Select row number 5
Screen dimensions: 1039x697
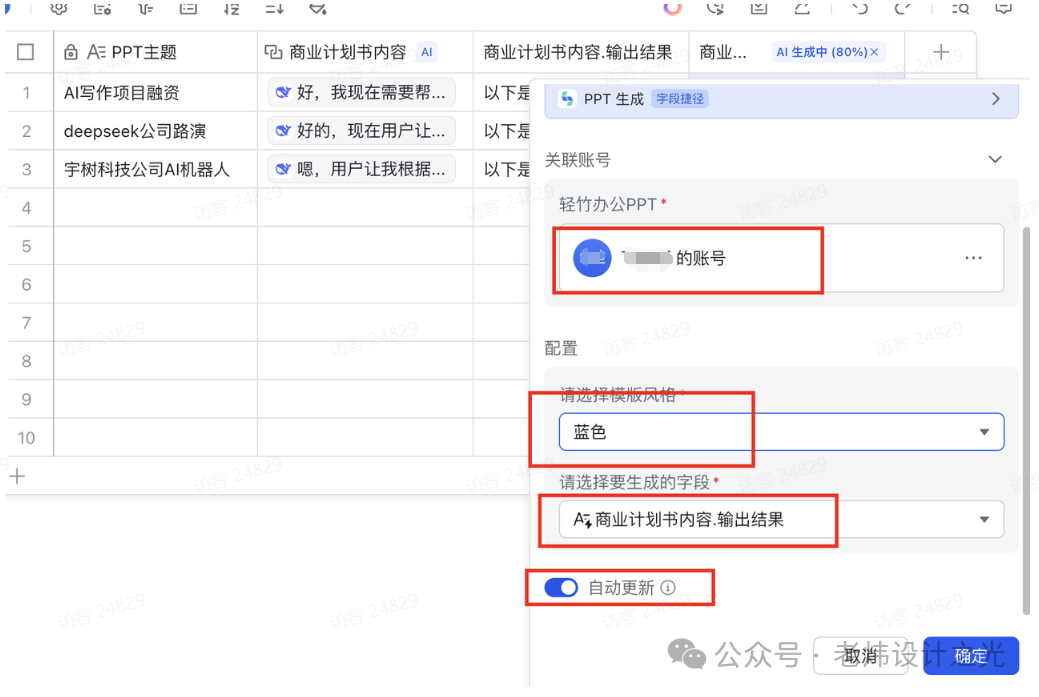tap(27, 246)
